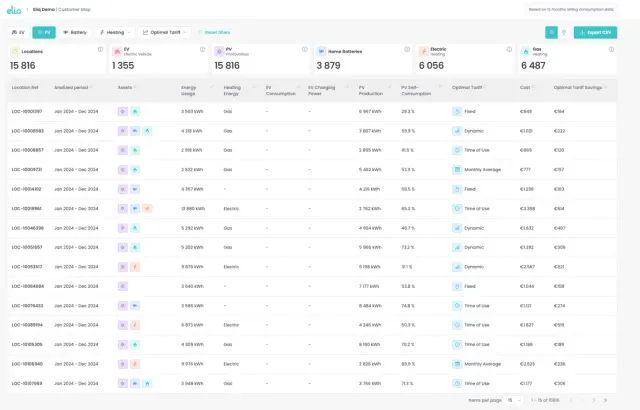
Task: Click Heating Energy column header
Action: point(232,91)
